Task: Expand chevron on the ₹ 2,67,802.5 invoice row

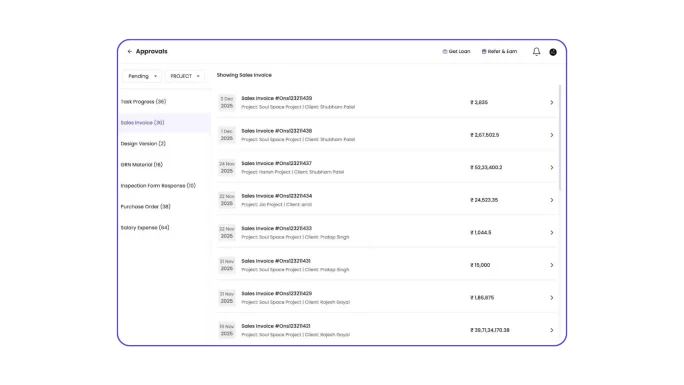Action: pyautogui.click(x=551, y=135)
